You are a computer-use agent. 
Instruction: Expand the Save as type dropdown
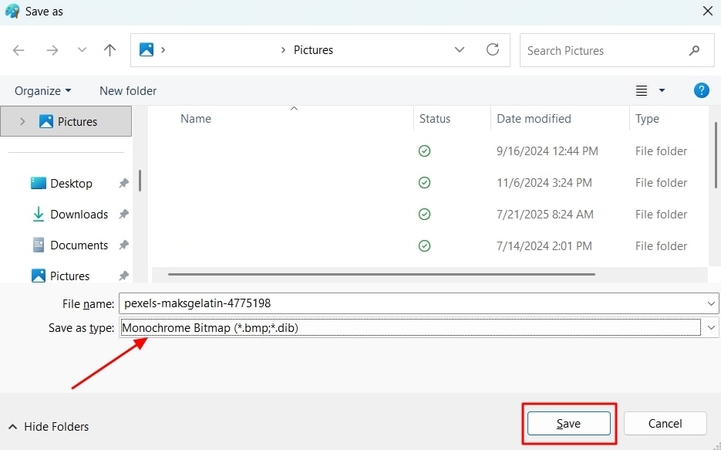711,327
